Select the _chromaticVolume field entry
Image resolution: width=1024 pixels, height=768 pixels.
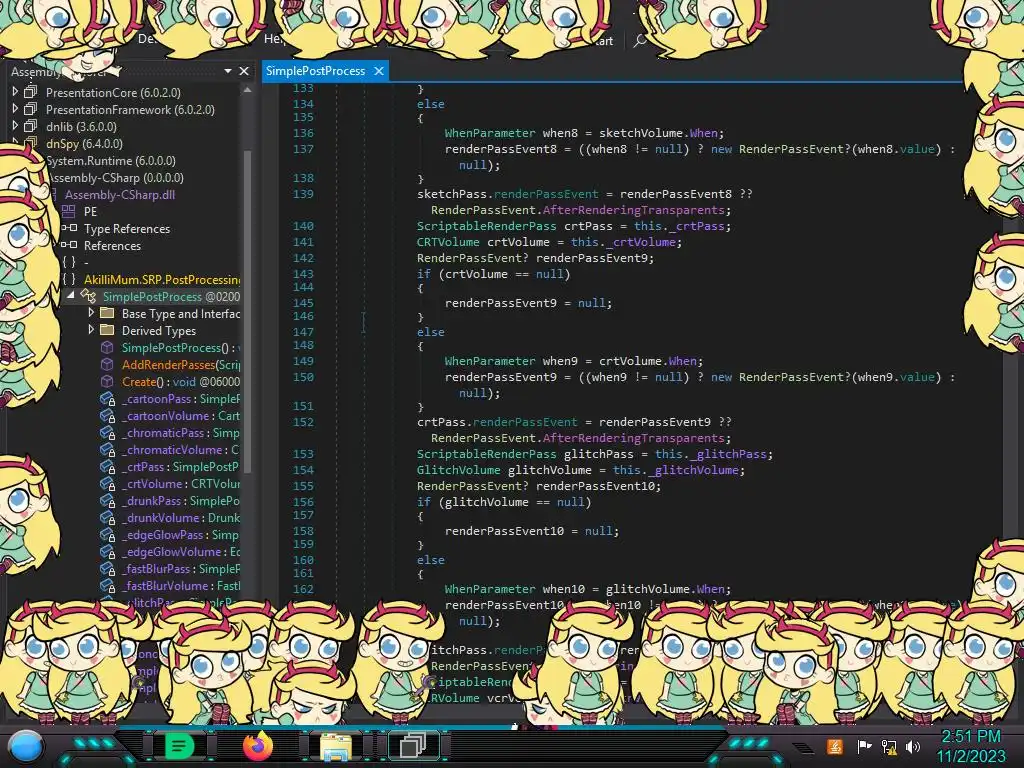click(181, 449)
